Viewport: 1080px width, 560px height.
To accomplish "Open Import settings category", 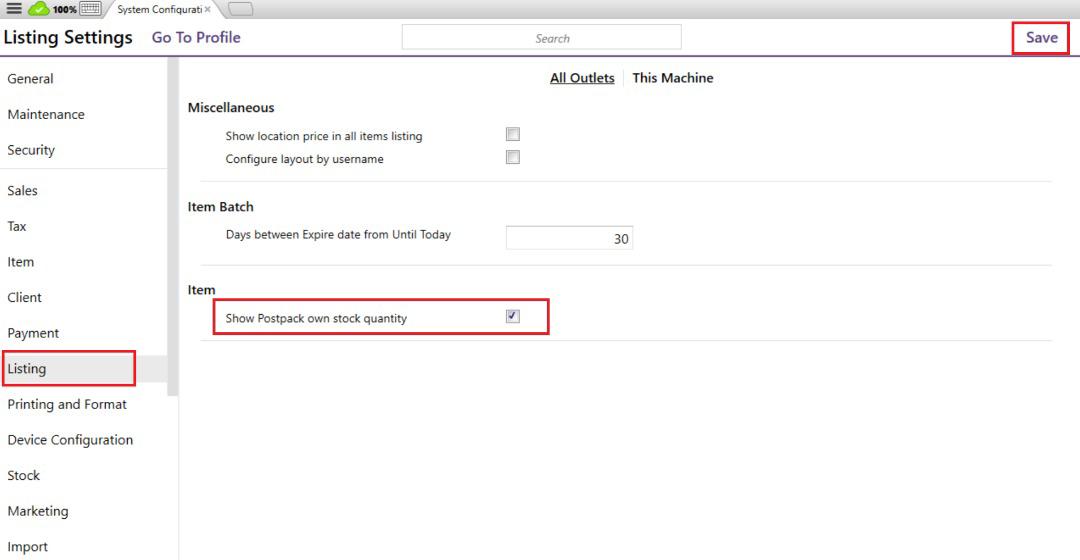I will click(x=28, y=547).
